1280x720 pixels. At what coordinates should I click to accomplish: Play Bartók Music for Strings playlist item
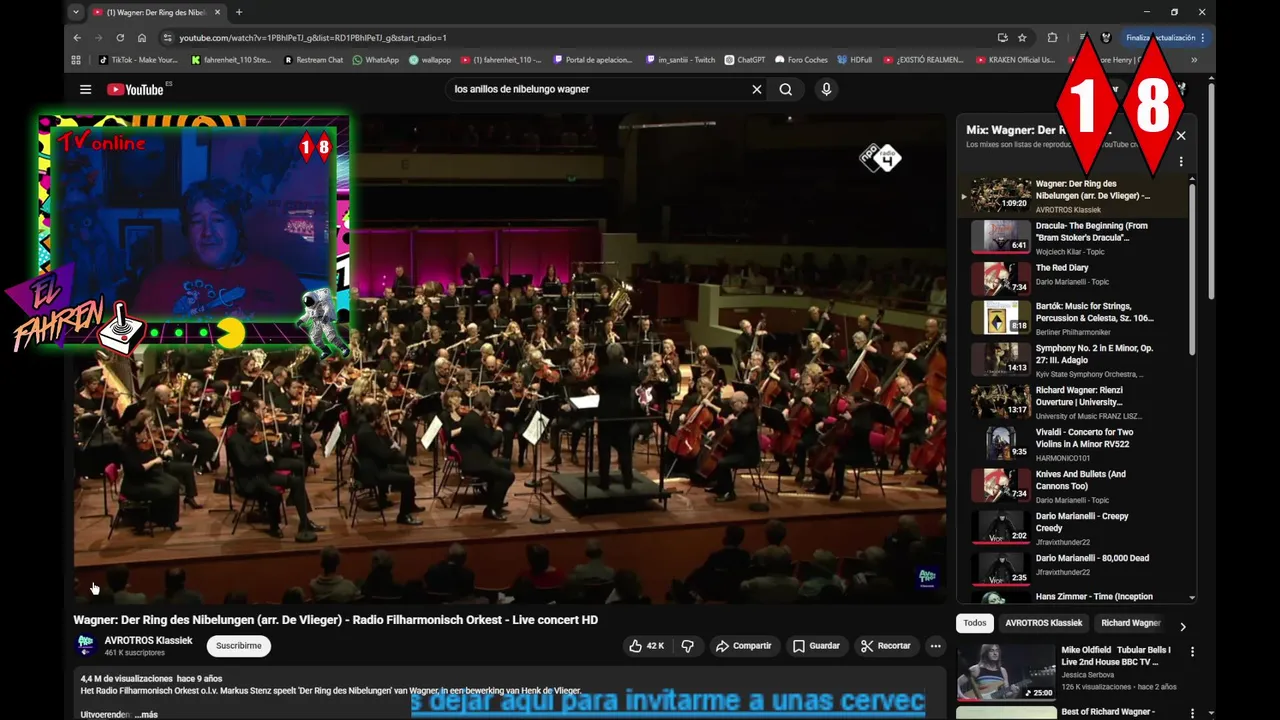coord(1074,319)
